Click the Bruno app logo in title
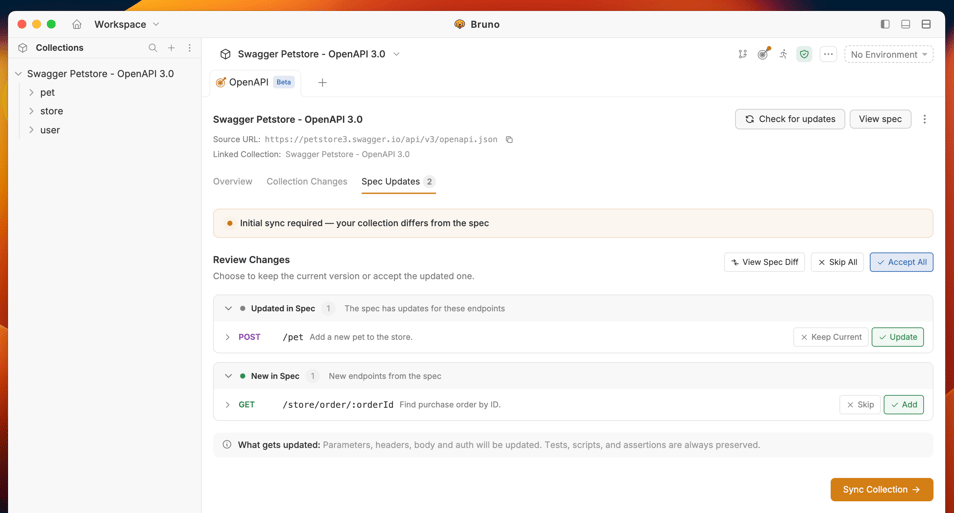The height and width of the screenshot is (513, 954). pos(459,24)
